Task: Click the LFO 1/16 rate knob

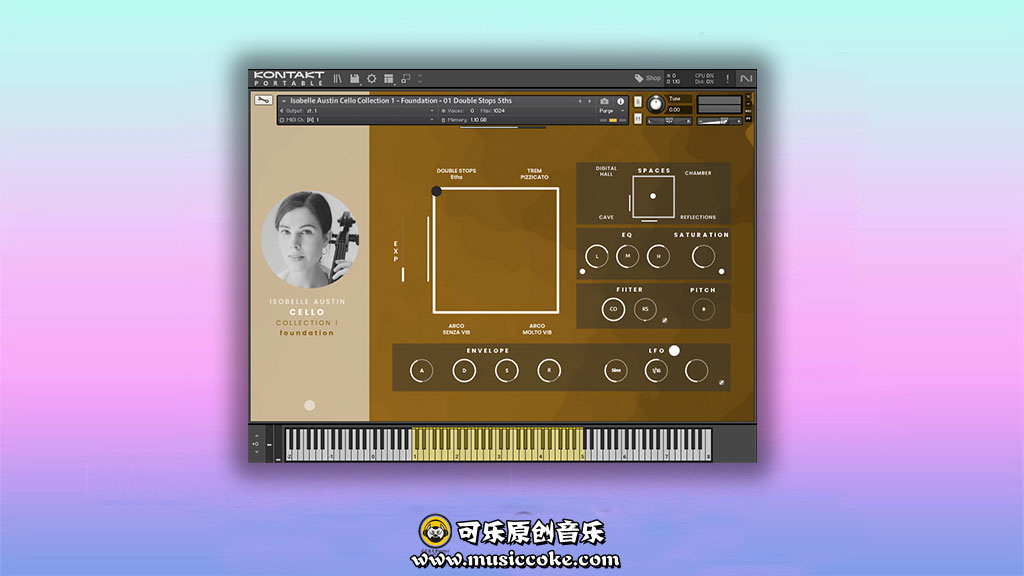Action: coord(656,371)
